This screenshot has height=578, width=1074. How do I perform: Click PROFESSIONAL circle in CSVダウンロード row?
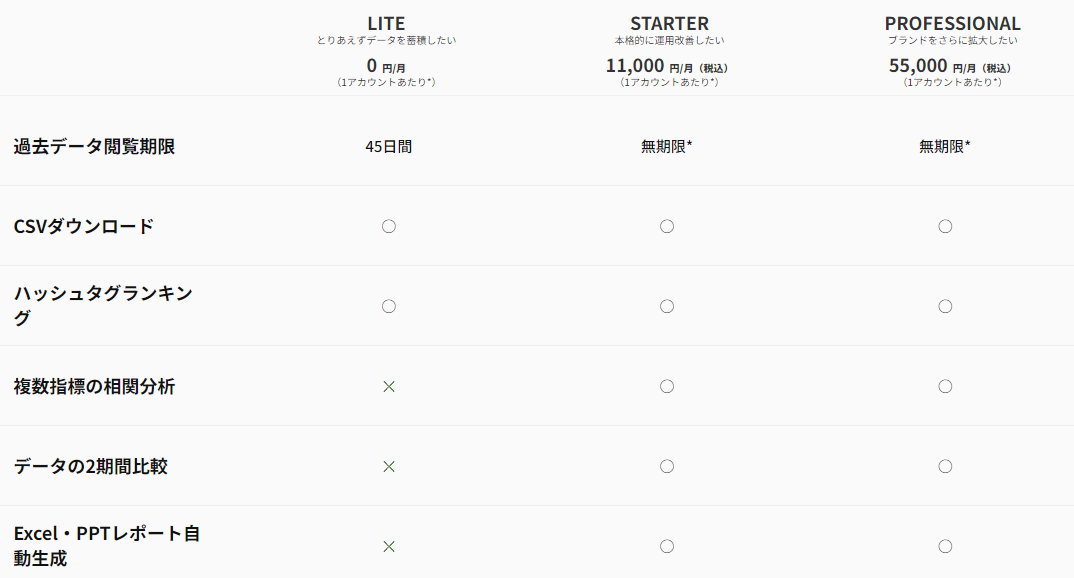(945, 226)
